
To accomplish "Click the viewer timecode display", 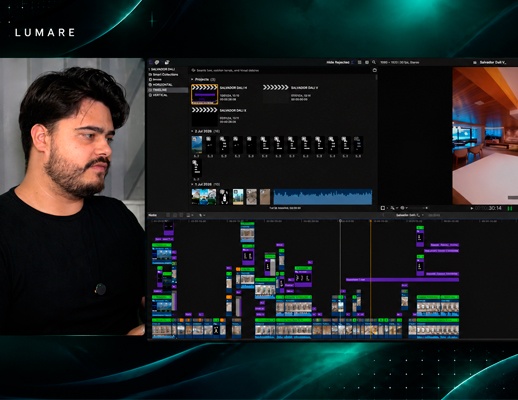I will tap(488, 208).
